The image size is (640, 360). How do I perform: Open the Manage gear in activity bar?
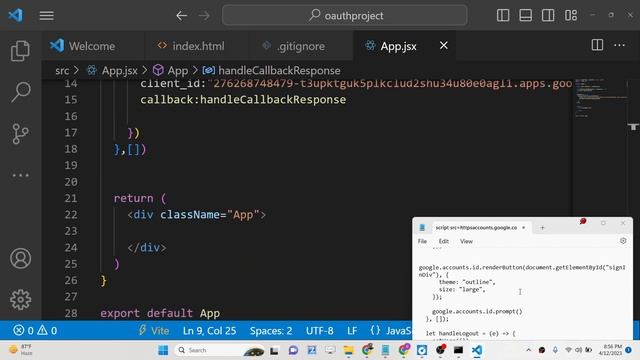(20, 300)
